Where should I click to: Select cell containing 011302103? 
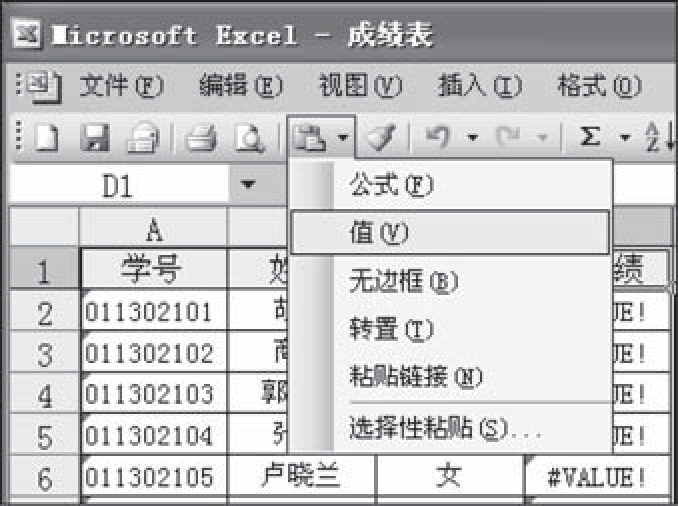click(154, 393)
